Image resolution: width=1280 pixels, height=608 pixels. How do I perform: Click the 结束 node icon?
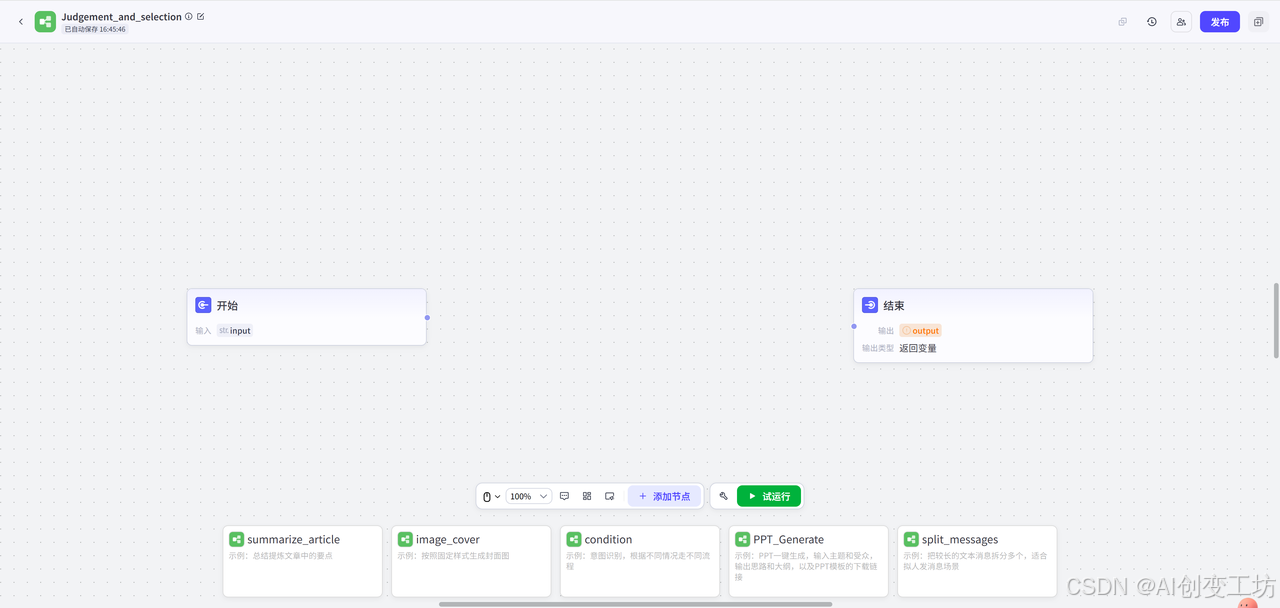point(870,305)
